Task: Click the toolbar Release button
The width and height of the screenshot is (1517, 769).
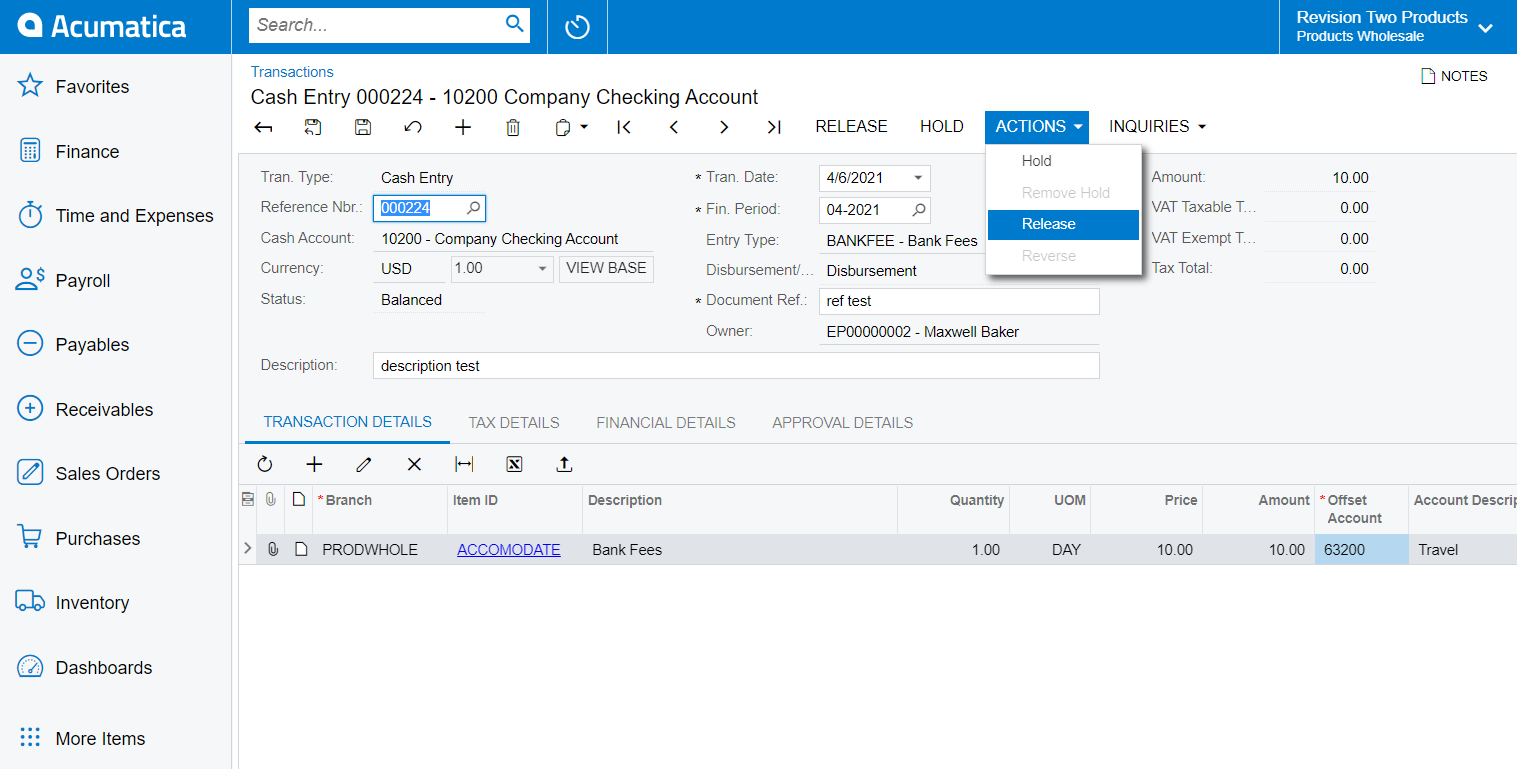Action: [851, 127]
